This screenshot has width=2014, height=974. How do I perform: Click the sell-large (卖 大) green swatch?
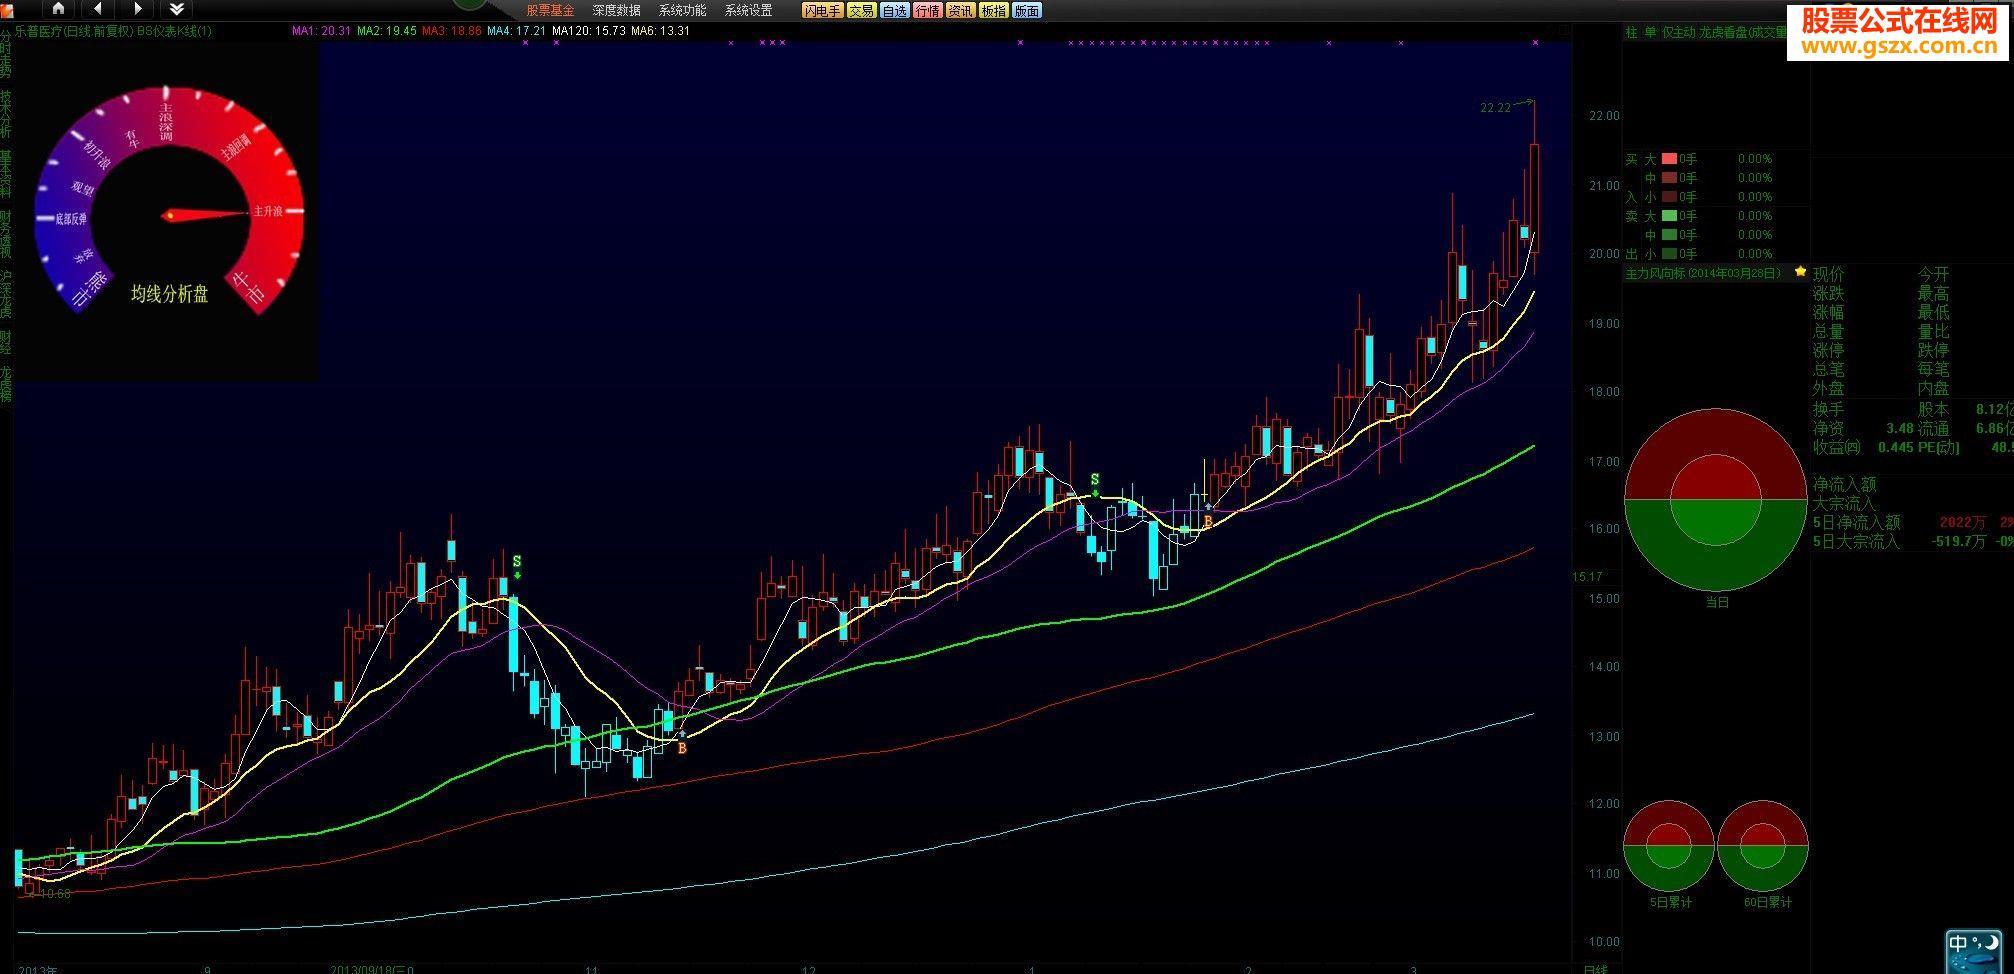tap(1669, 216)
